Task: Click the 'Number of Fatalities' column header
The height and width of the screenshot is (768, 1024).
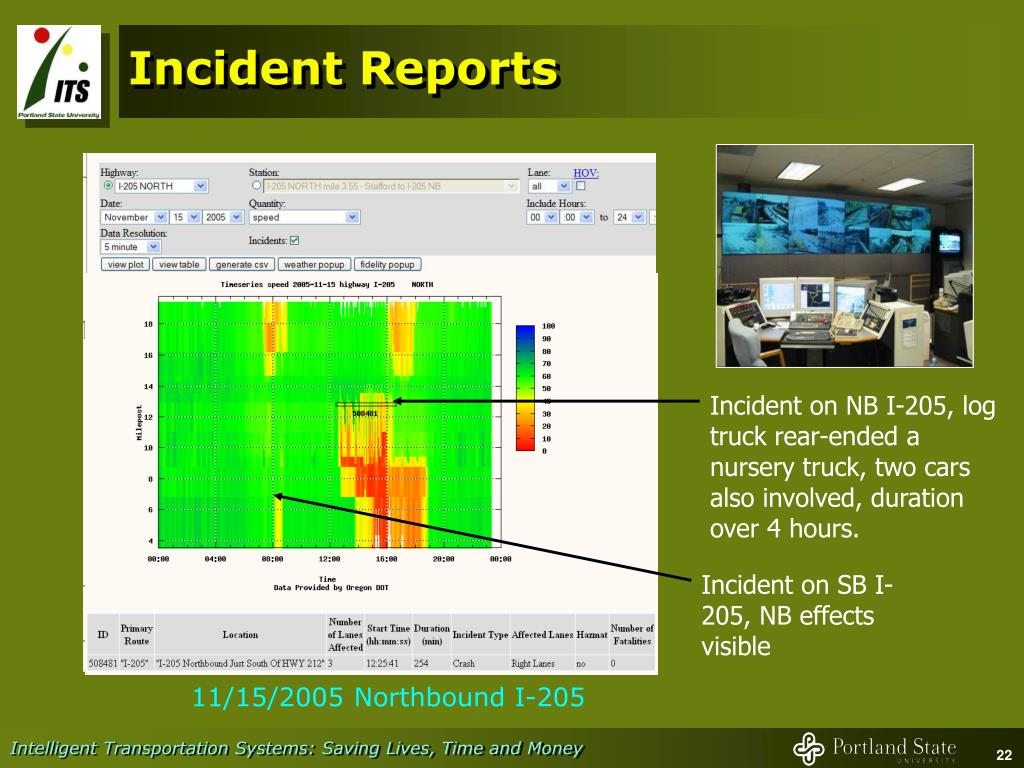Action: click(x=632, y=635)
